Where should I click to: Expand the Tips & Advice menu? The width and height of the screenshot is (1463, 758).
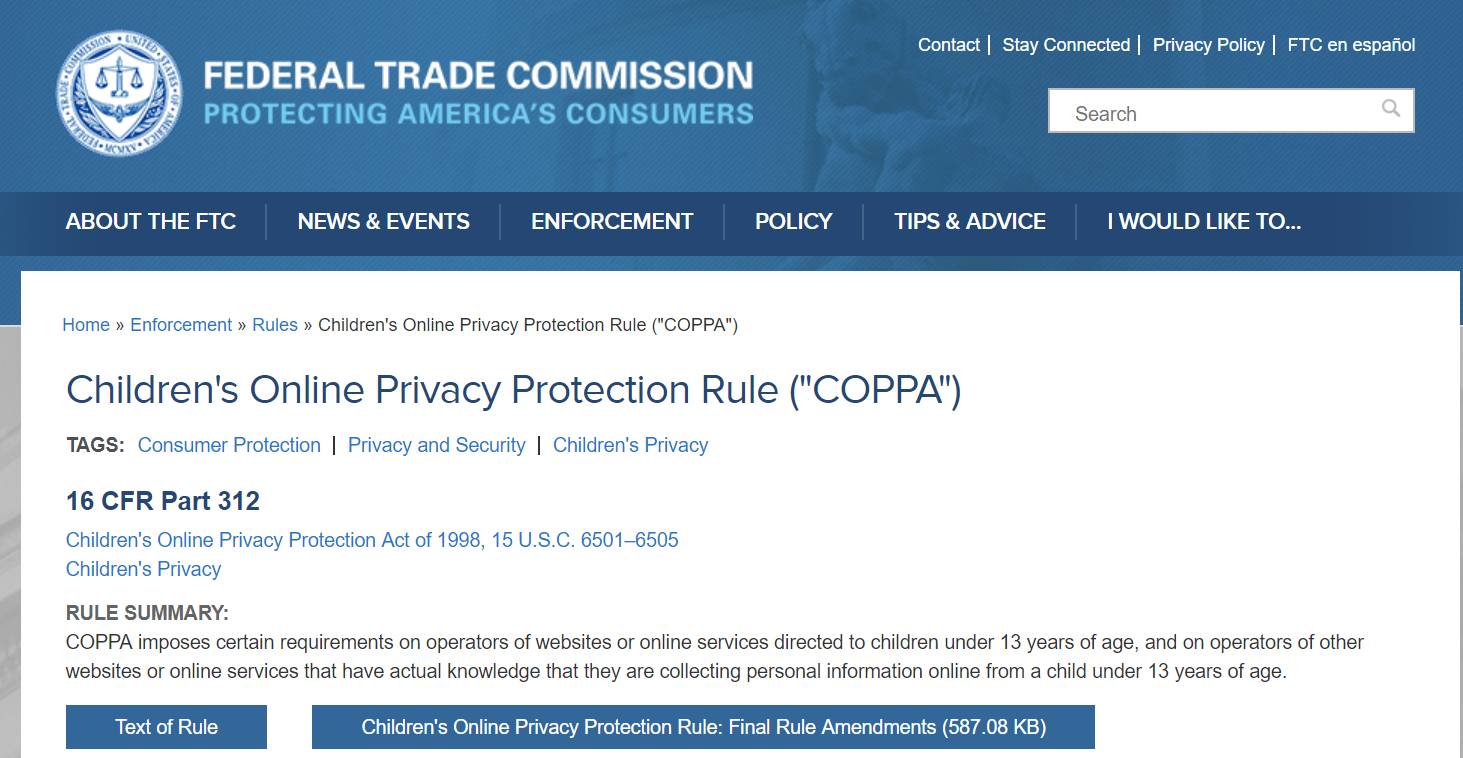point(970,222)
